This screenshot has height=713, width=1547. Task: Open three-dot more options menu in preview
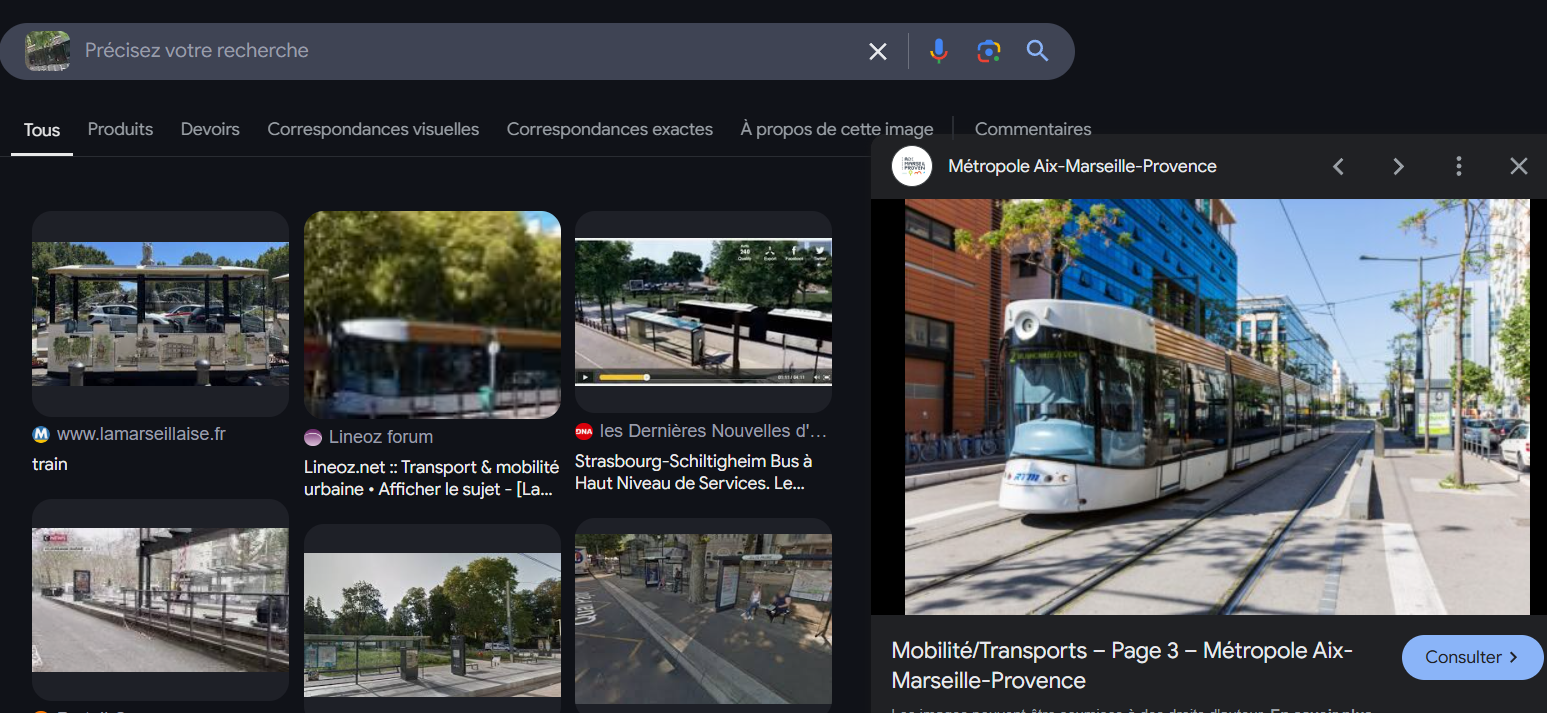(x=1459, y=166)
